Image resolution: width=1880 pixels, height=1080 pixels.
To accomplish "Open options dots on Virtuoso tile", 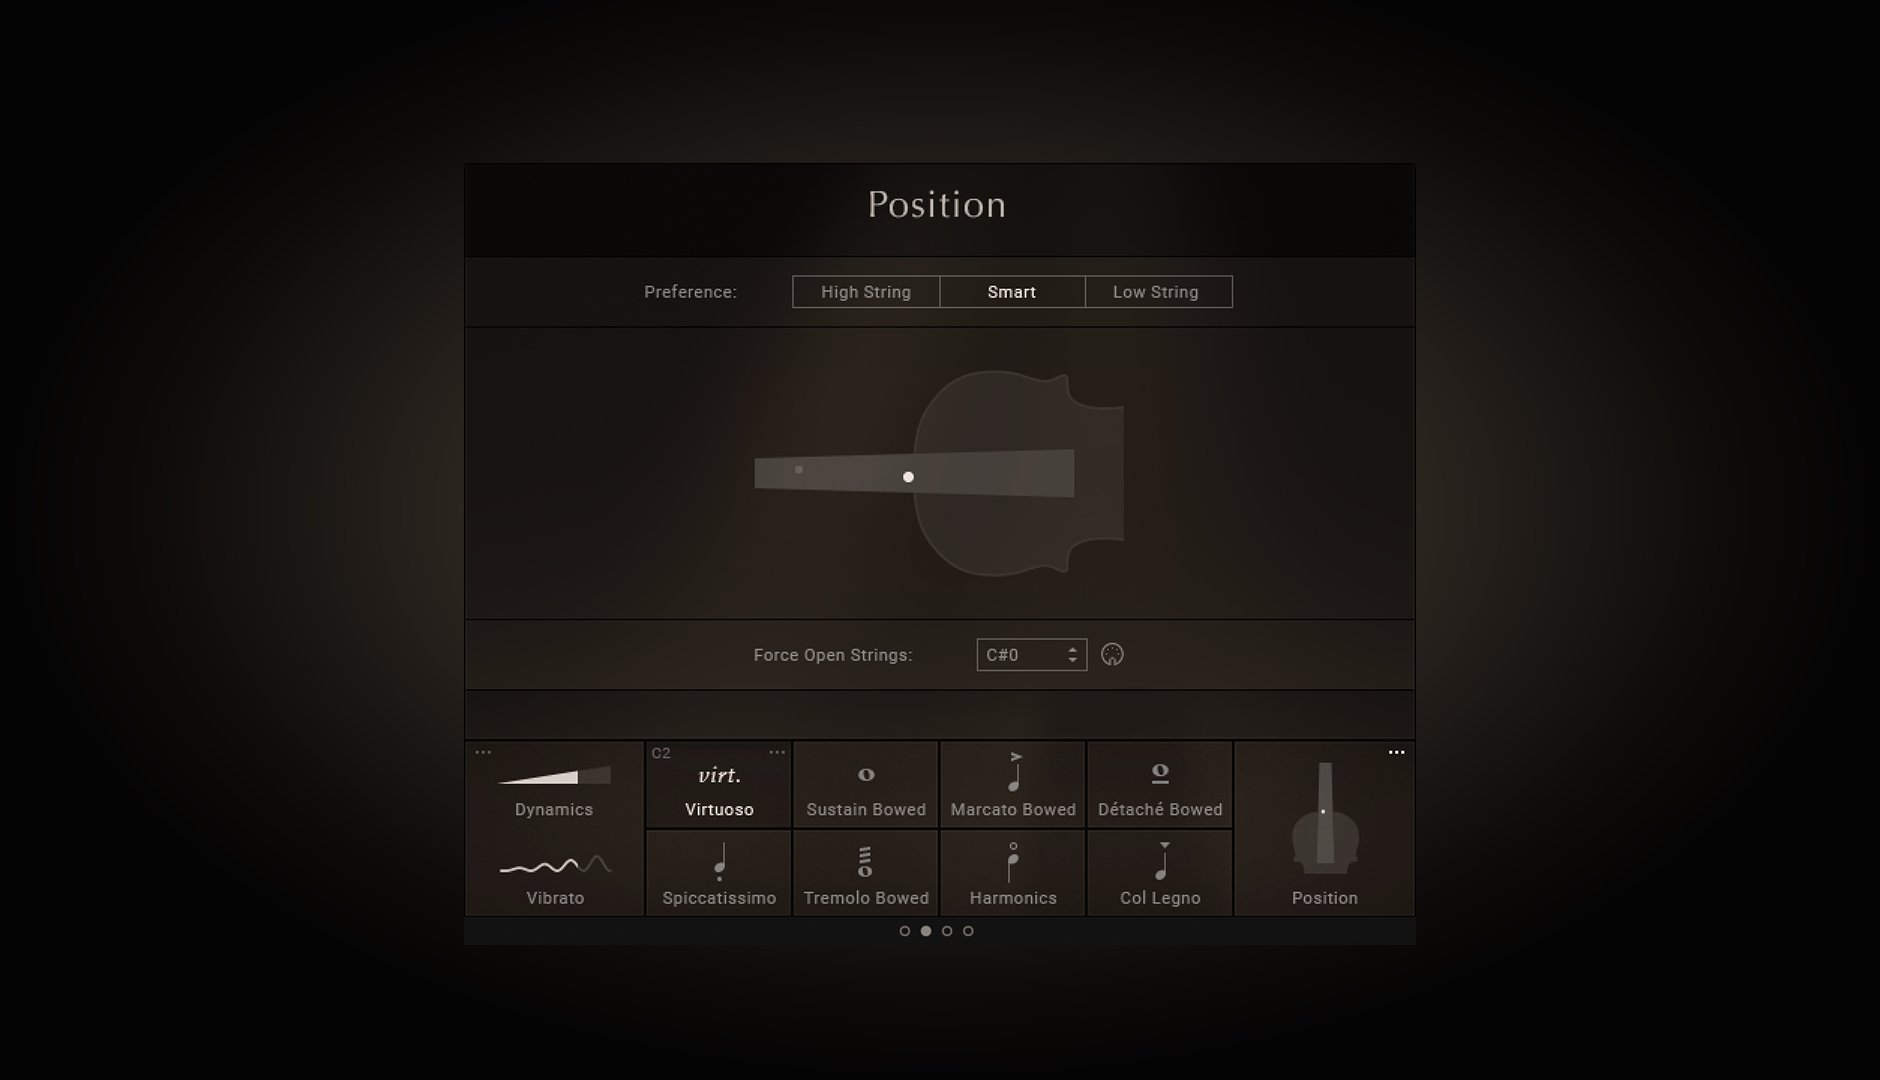I will pos(777,753).
